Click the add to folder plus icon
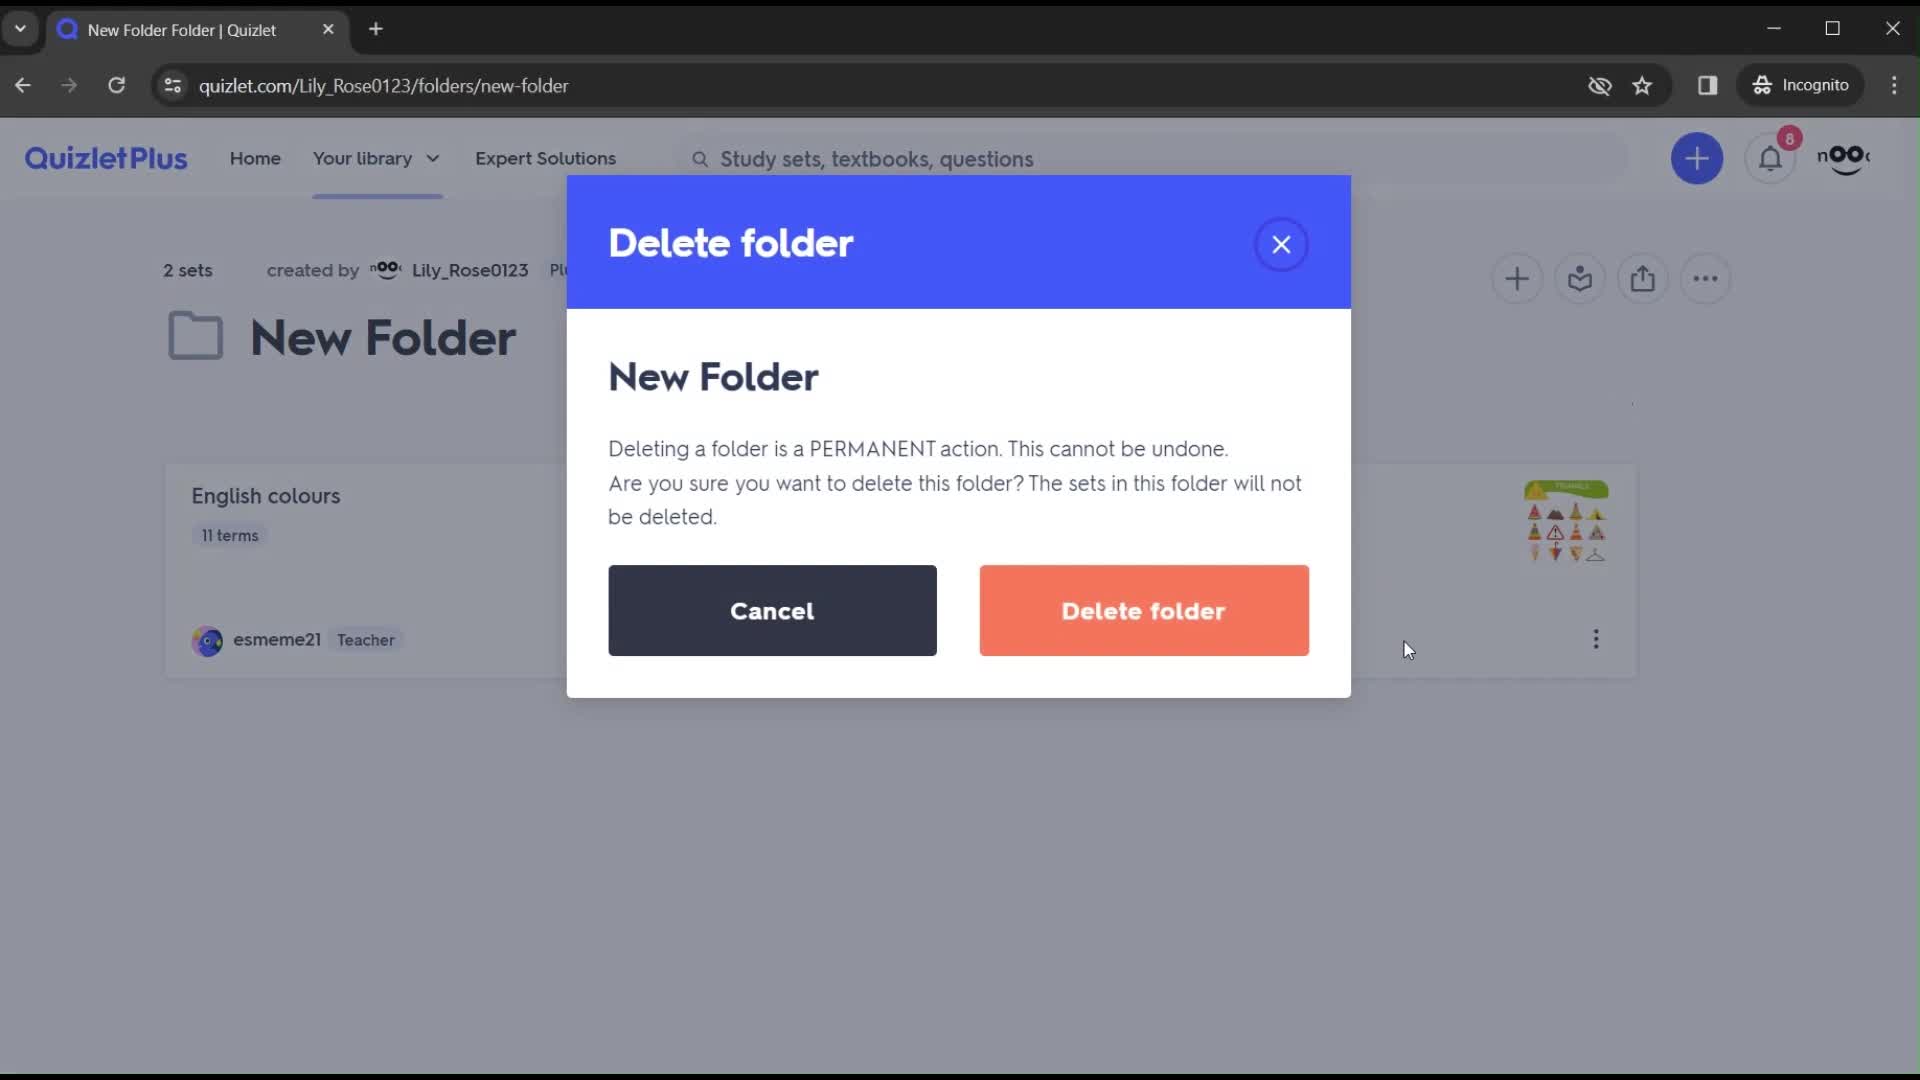The width and height of the screenshot is (1920, 1080). [1516, 278]
